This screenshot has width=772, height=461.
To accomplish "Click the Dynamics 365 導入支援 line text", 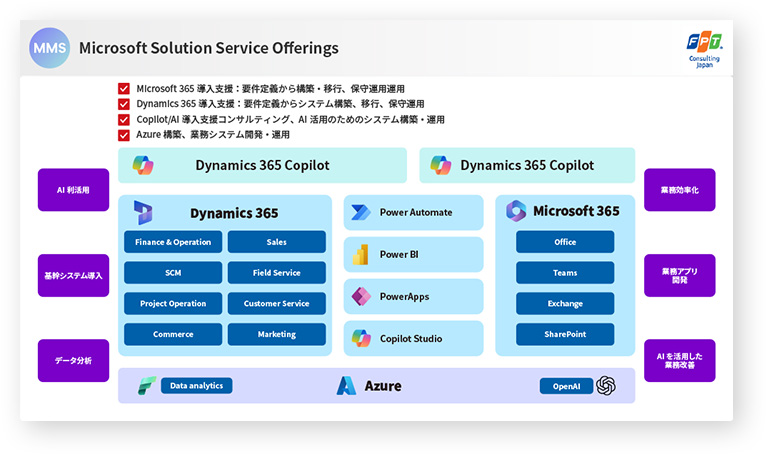I will (x=280, y=104).
